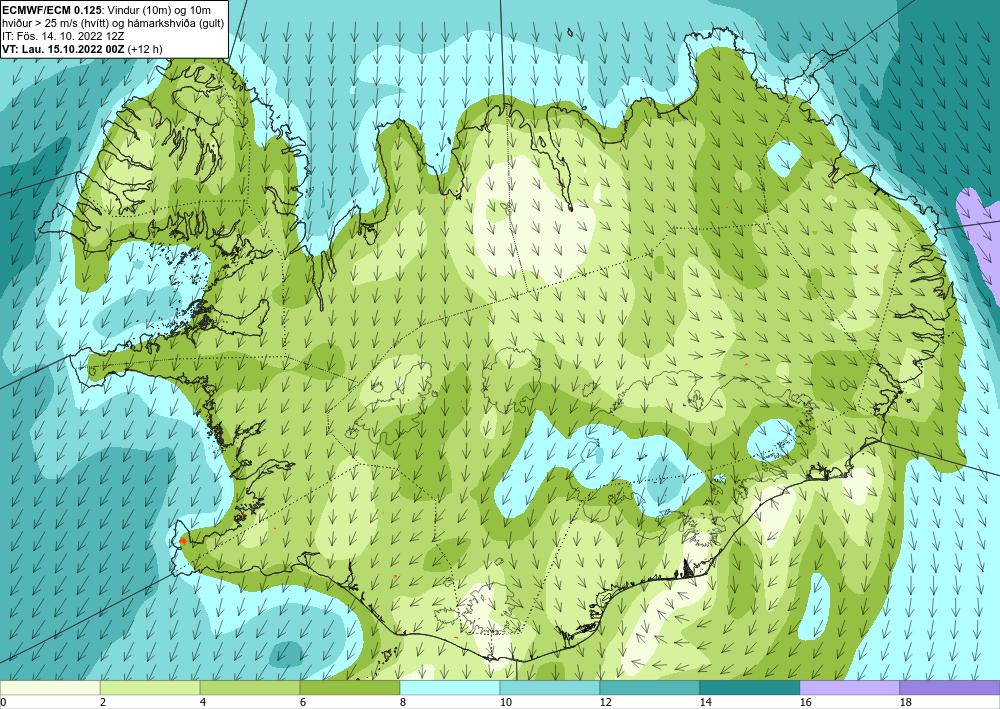Click the "ECMWF/ECM 0.125" model title text

(50, 10)
